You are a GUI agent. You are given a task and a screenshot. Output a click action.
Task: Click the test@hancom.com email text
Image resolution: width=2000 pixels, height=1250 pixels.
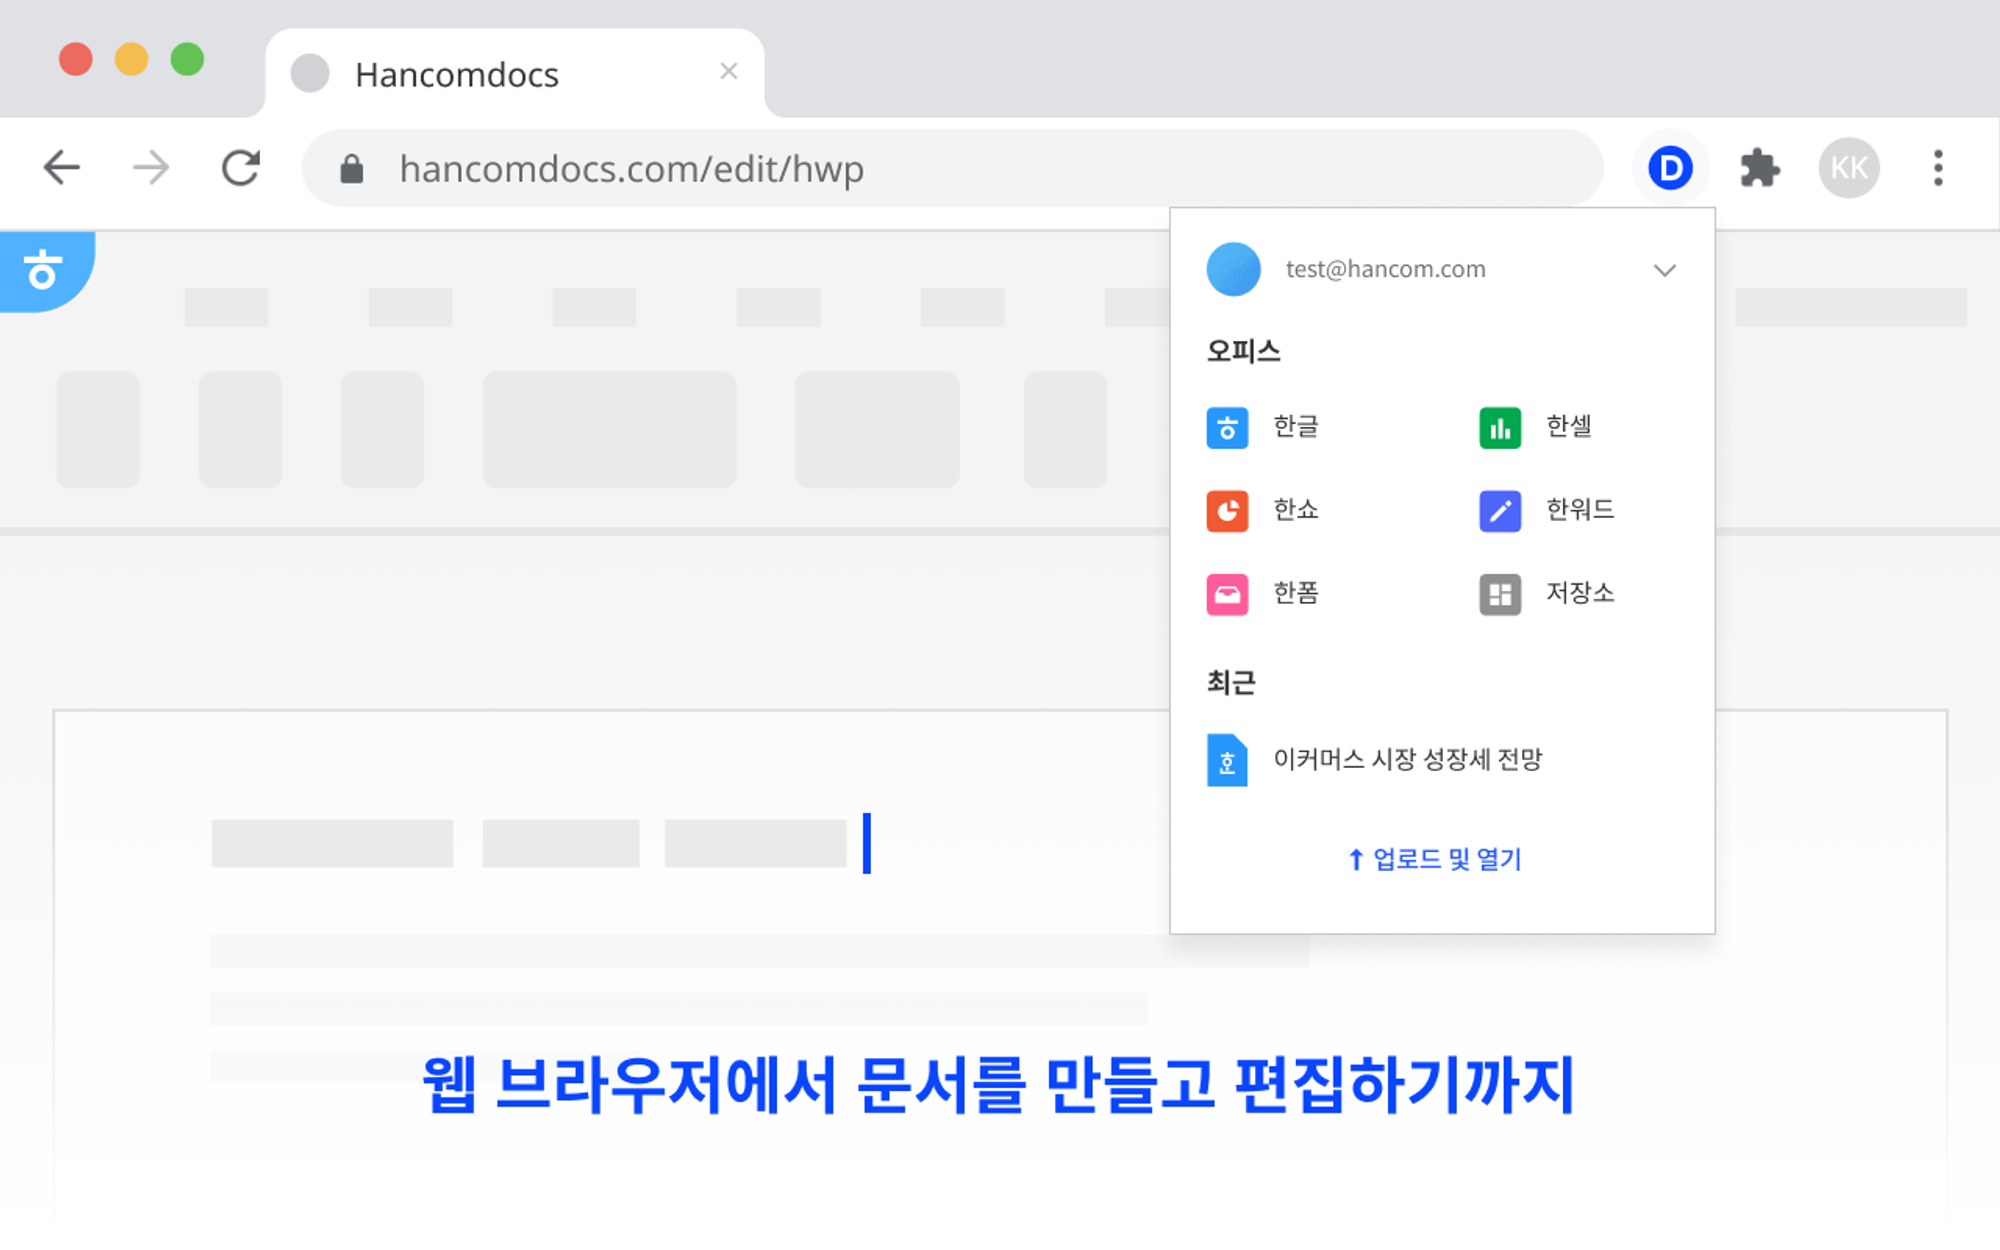coord(1385,269)
